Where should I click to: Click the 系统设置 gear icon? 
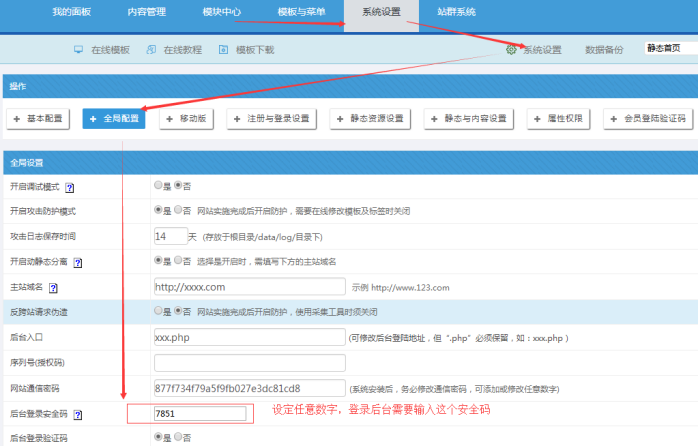click(511, 49)
